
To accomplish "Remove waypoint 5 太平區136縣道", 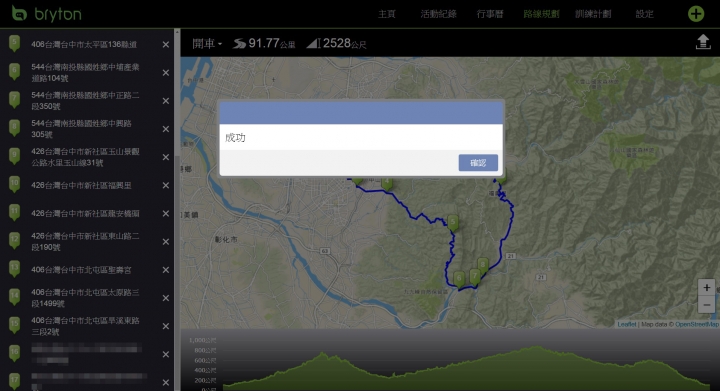I will 166,45.
